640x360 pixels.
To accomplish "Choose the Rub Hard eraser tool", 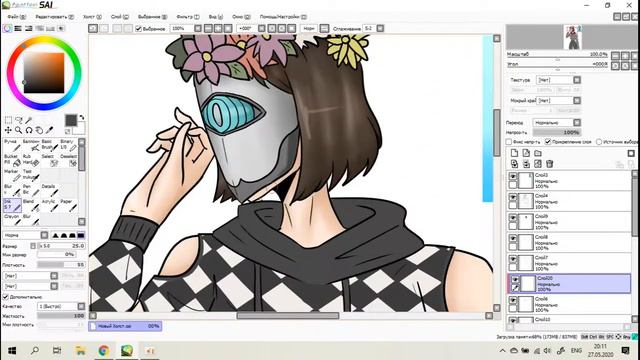I will click(31, 160).
